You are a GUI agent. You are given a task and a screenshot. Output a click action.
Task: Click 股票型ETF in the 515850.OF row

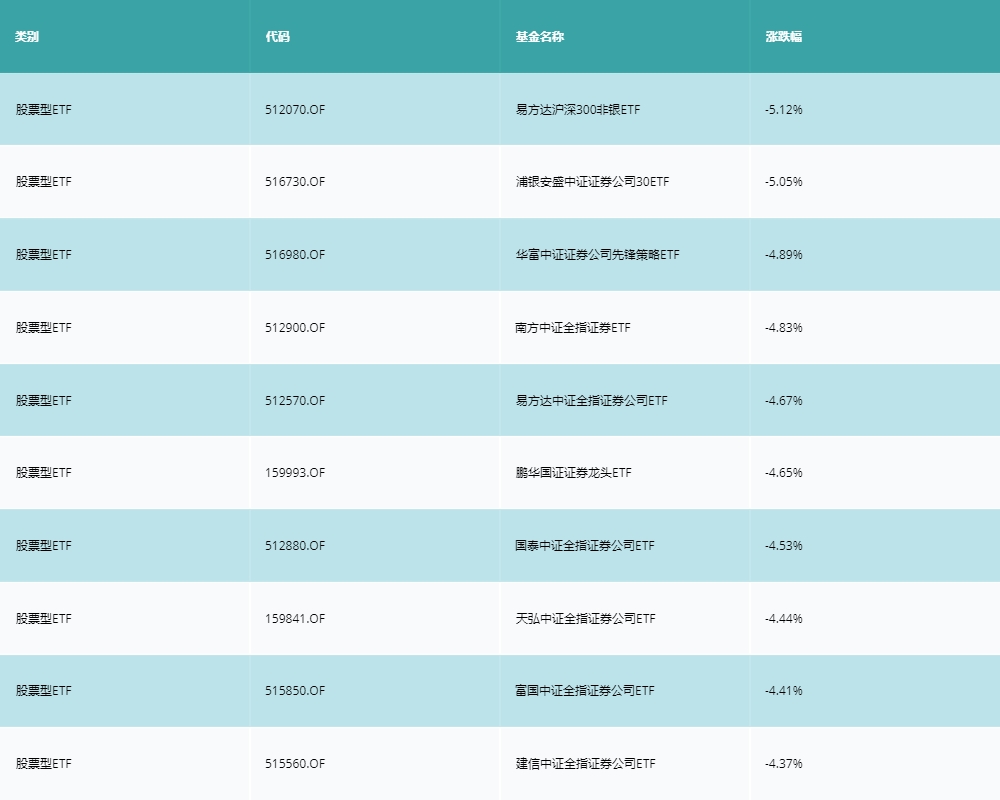click(43, 691)
